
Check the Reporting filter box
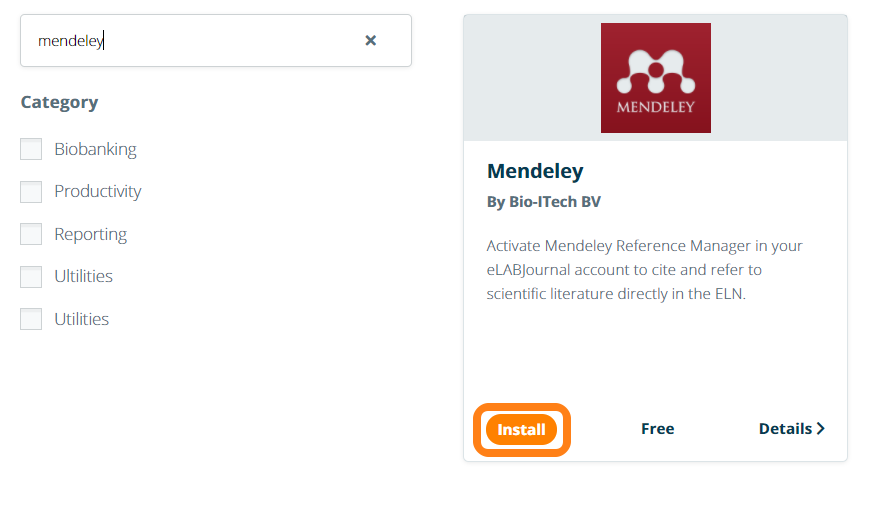31,234
